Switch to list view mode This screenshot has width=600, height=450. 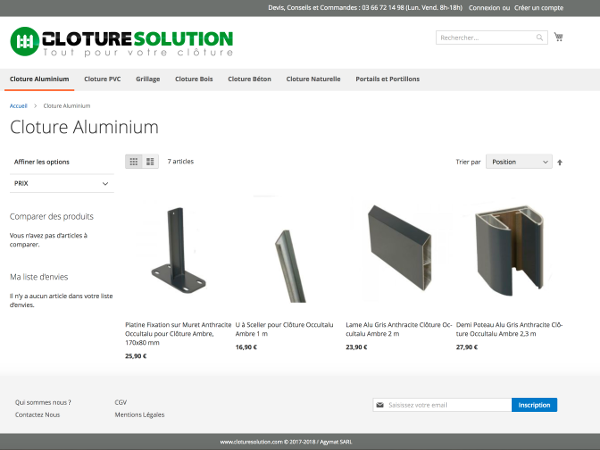tap(150, 161)
